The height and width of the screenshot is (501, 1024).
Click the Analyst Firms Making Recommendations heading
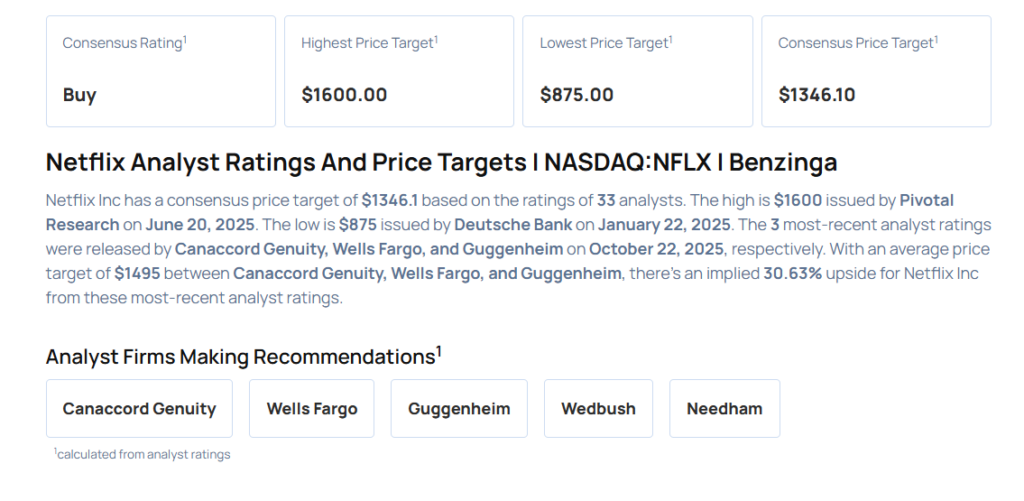tap(243, 356)
